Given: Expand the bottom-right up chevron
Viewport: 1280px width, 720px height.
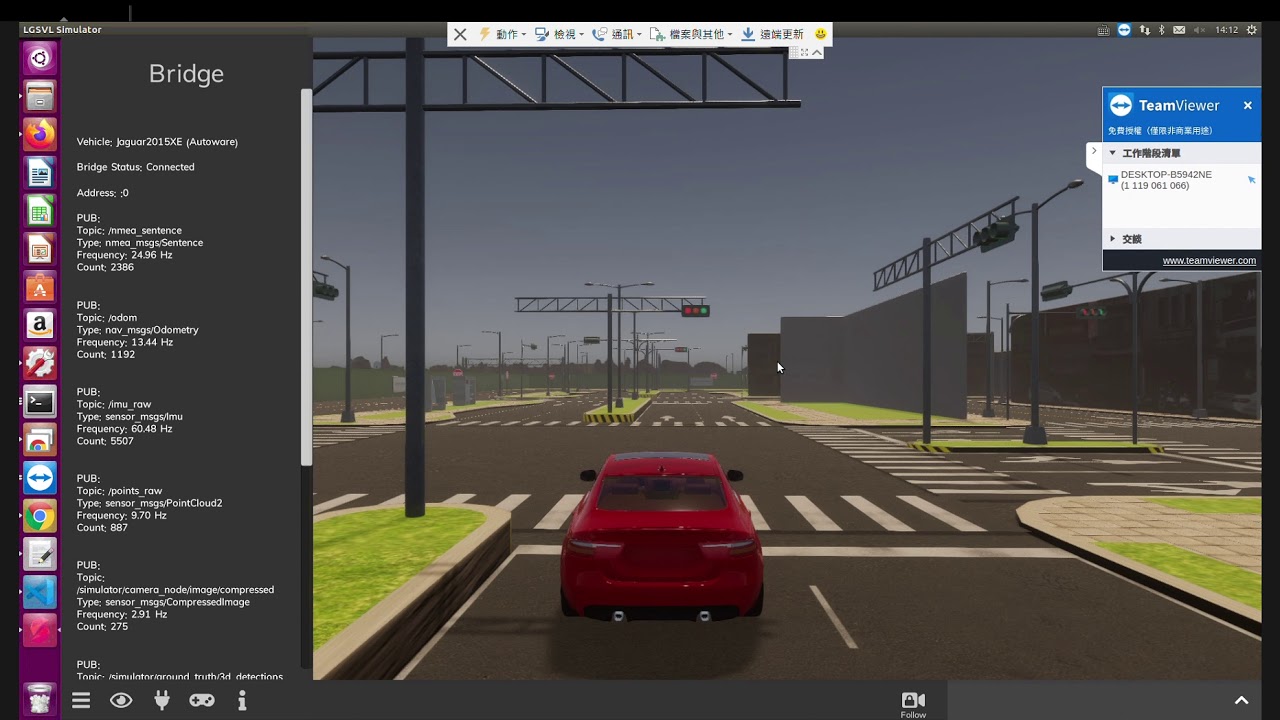Looking at the screenshot, I should click(x=1241, y=701).
